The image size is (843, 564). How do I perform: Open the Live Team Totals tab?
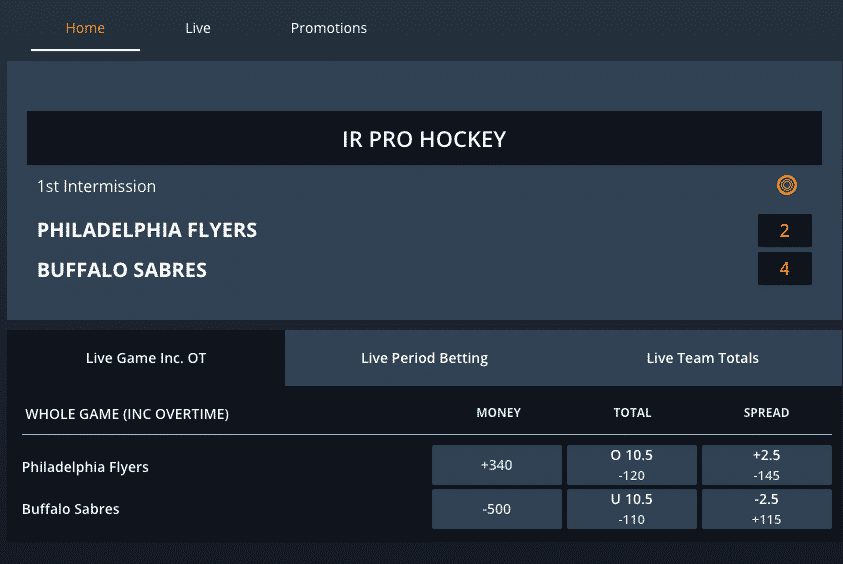[x=702, y=358]
